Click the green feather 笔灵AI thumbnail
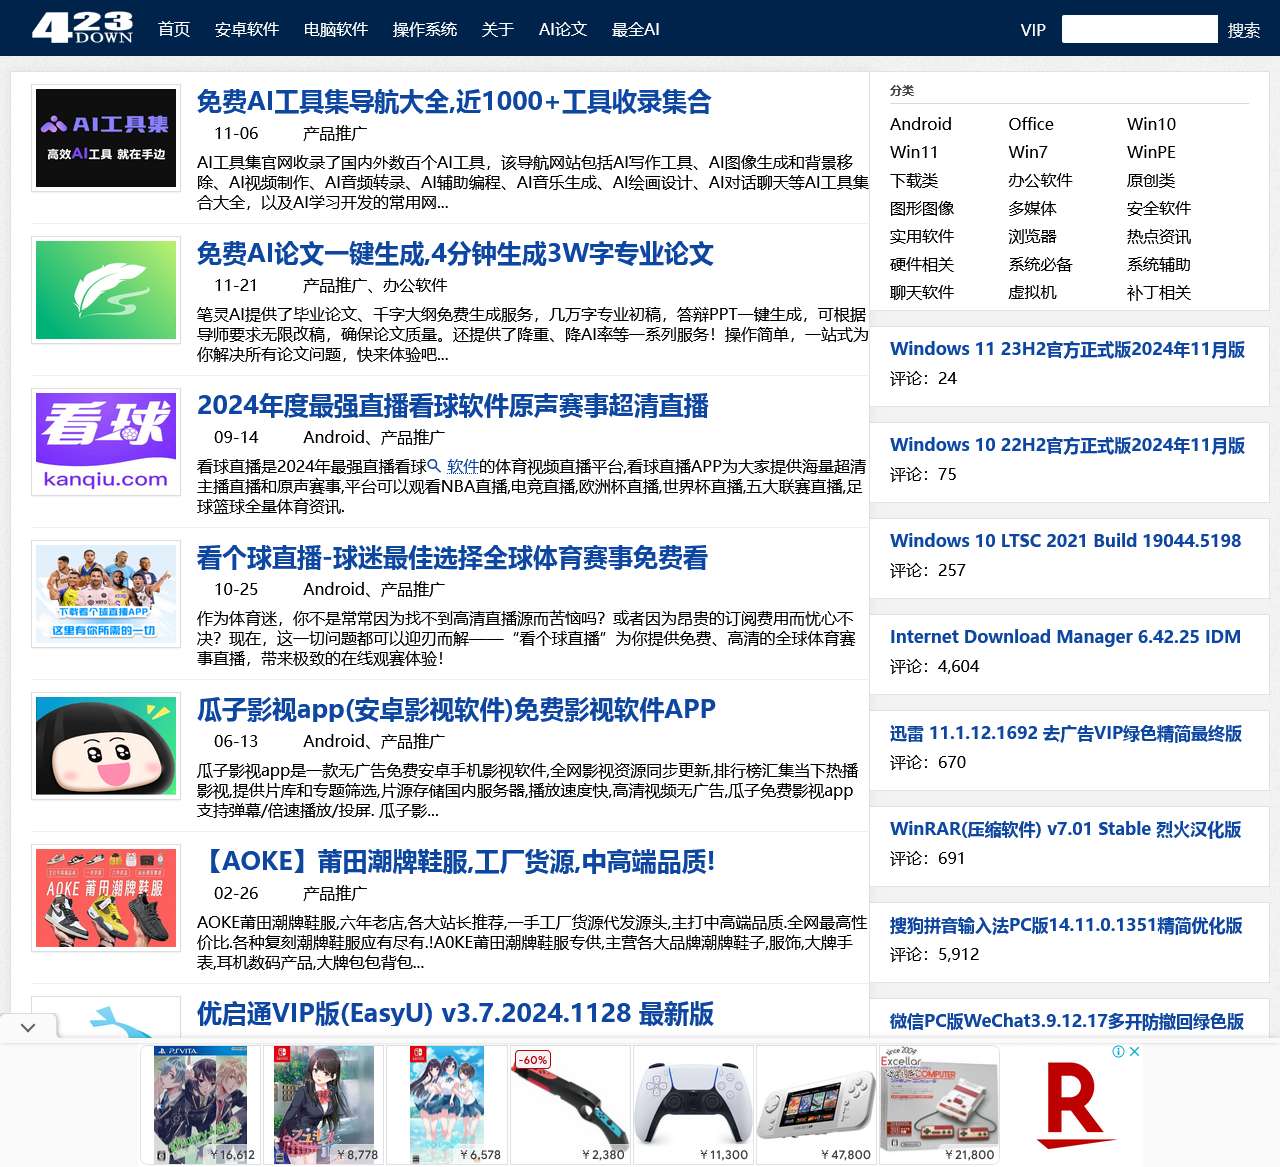 [x=106, y=290]
